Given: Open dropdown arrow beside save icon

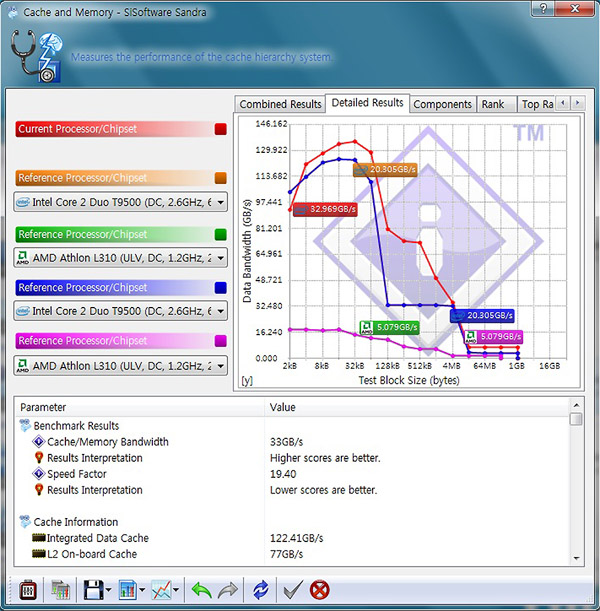Looking at the screenshot, I should pos(108,590).
